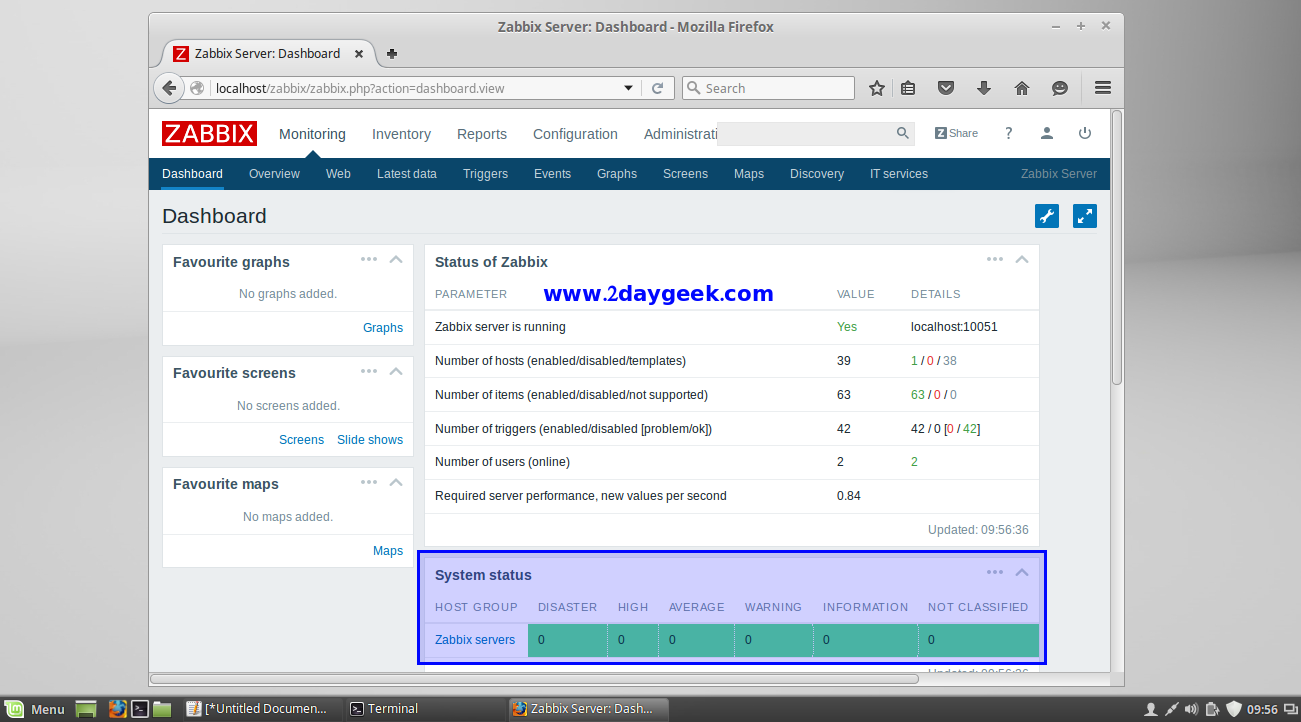Click the Zabbix sign out power icon

[1085, 133]
